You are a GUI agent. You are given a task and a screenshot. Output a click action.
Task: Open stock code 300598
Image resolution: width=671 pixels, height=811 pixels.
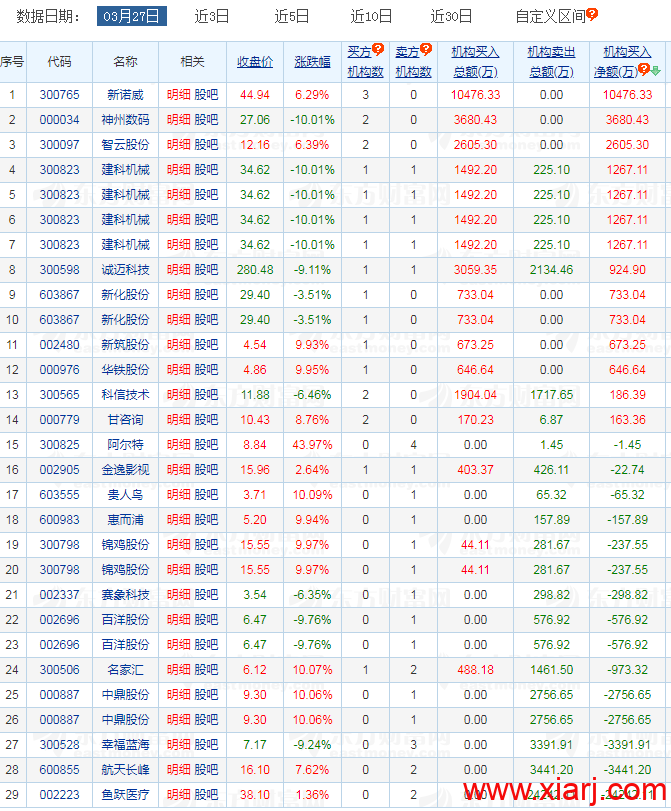pyautogui.click(x=59, y=270)
